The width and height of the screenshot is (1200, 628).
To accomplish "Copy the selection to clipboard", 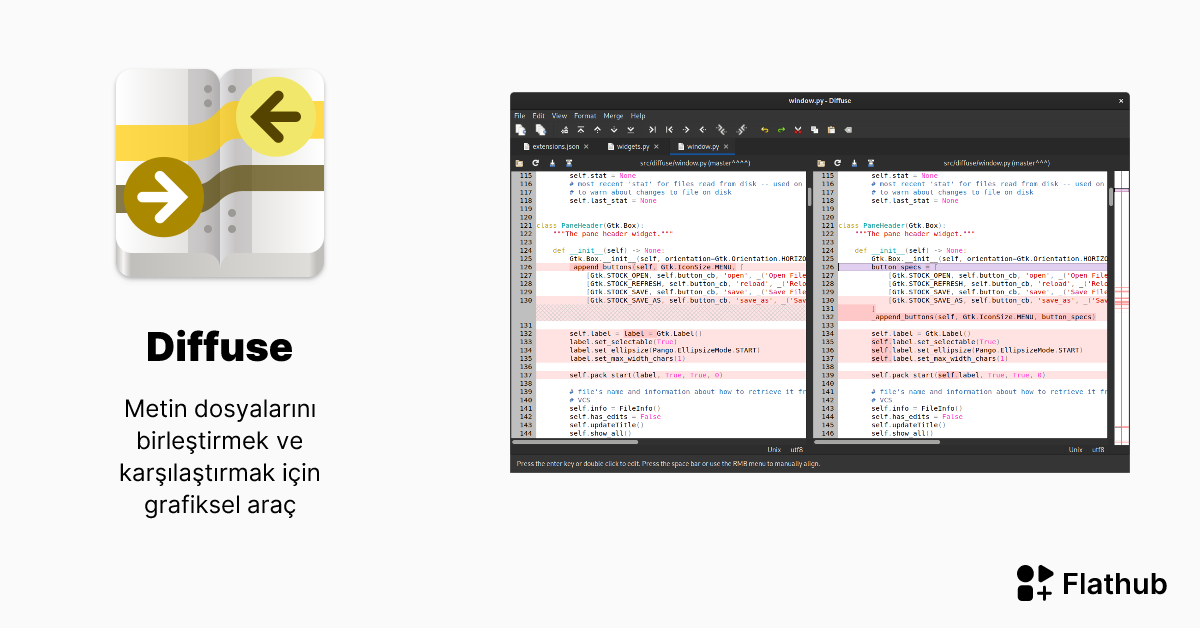I will click(816, 130).
